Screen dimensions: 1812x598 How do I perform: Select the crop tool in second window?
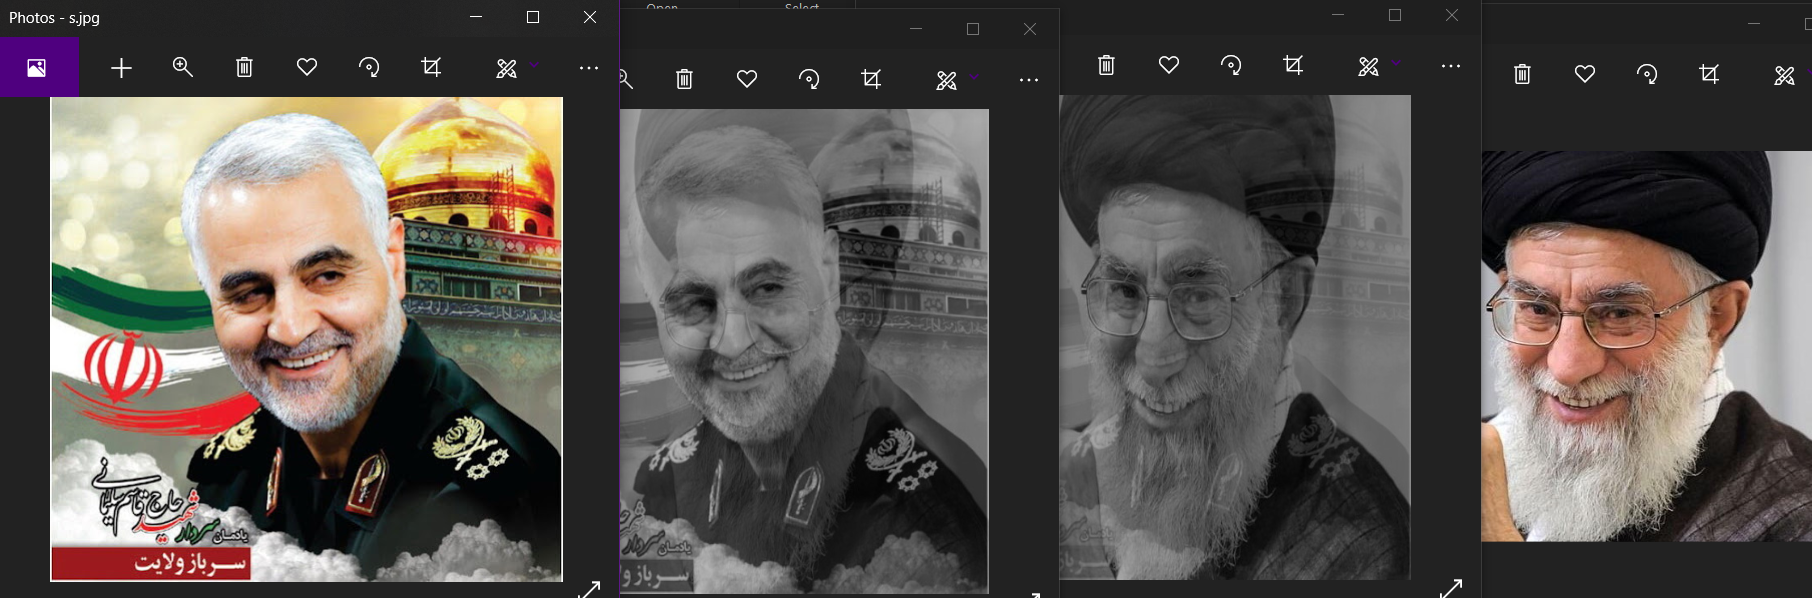click(871, 79)
